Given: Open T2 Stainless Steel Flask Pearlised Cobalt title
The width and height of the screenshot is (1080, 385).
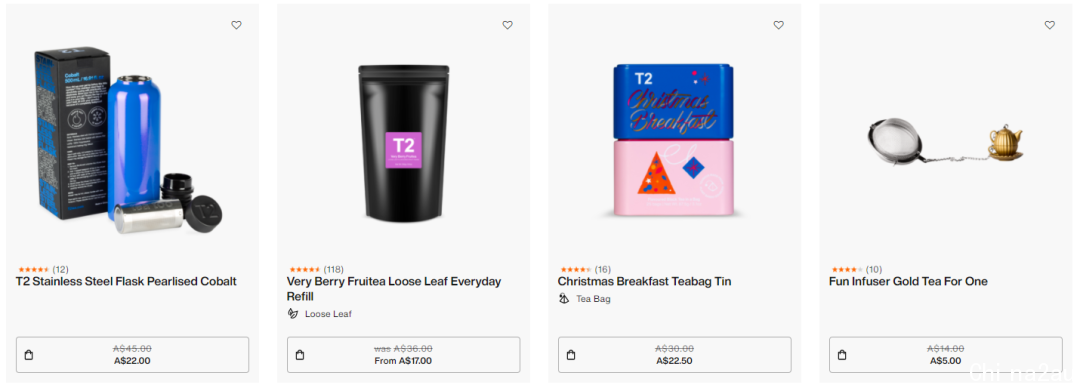Looking at the screenshot, I should pyautogui.click(x=126, y=282).
